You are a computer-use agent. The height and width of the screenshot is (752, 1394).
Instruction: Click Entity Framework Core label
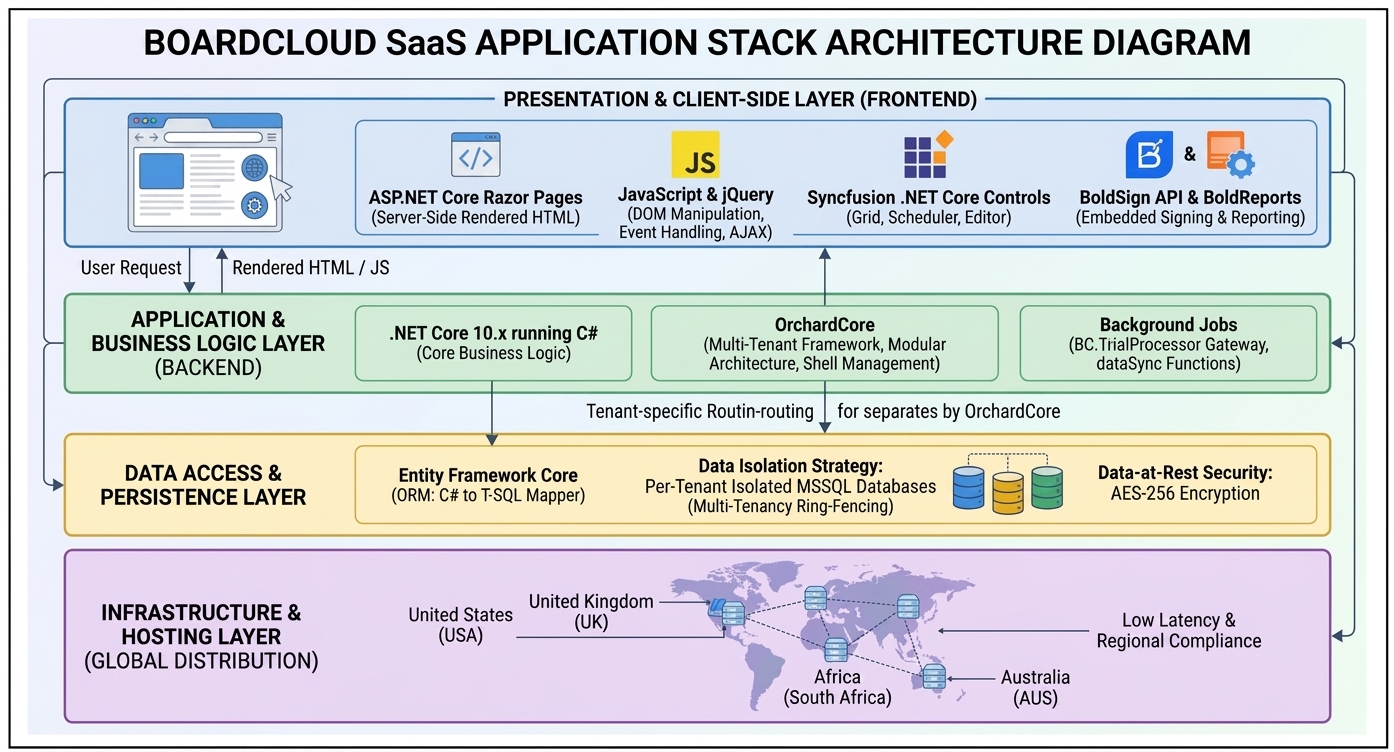point(488,476)
